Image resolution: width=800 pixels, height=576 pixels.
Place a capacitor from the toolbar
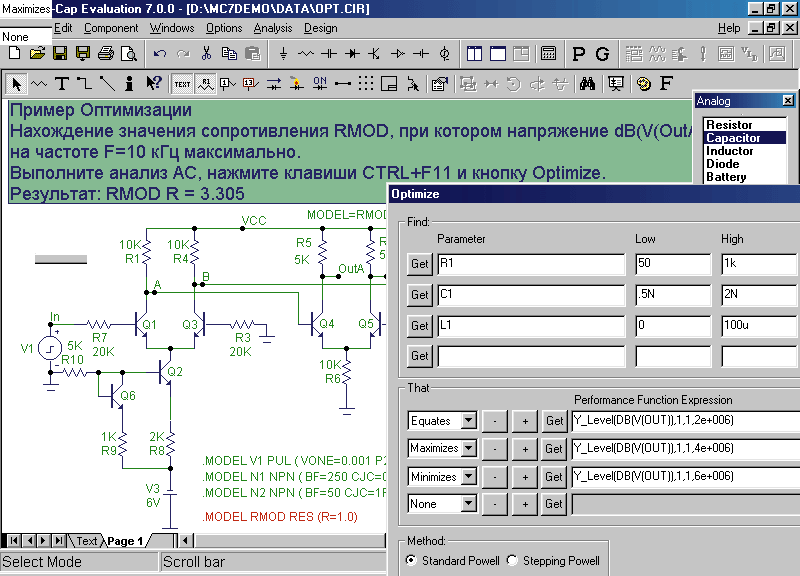(329, 54)
